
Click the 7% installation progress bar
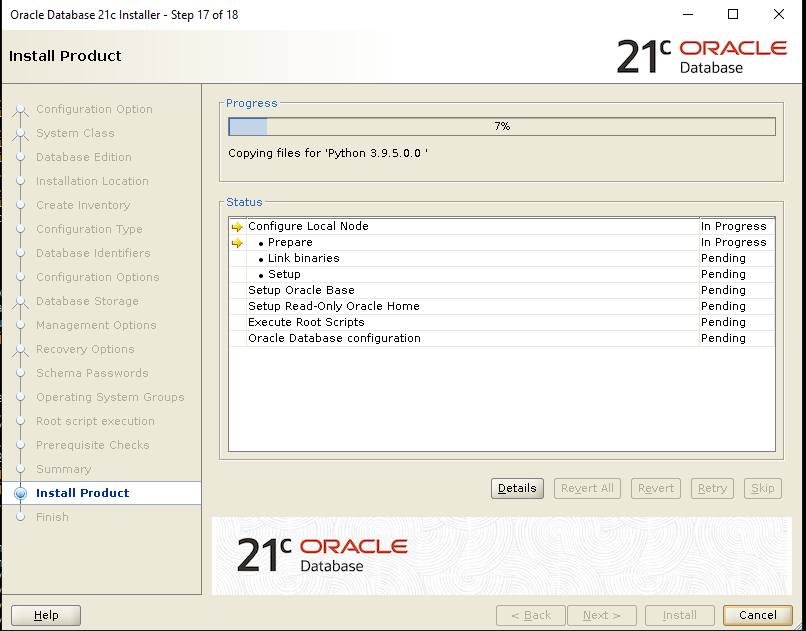point(502,126)
